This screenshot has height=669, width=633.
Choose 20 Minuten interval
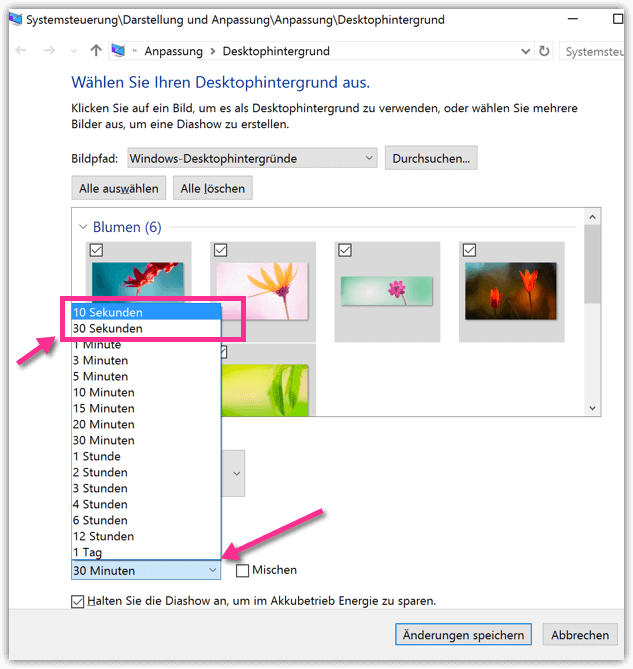(x=146, y=425)
